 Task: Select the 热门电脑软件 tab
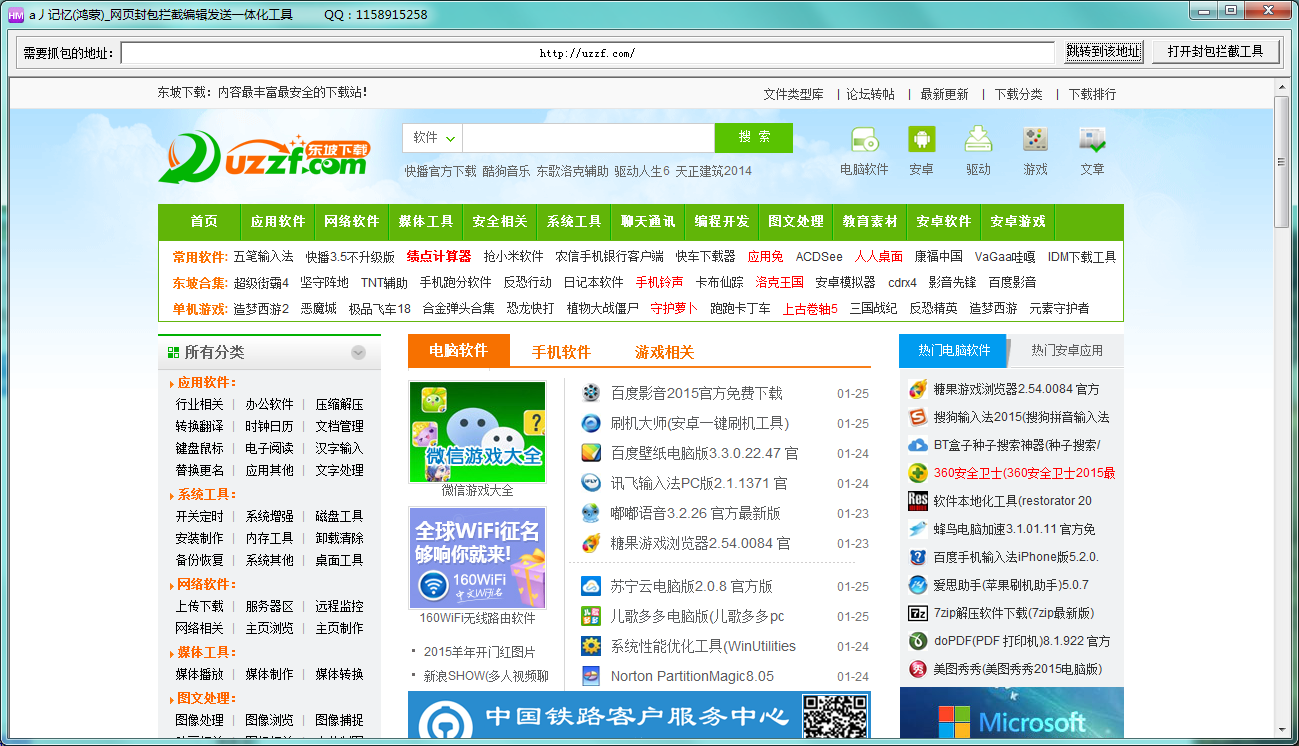pyautogui.click(x=953, y=350)
